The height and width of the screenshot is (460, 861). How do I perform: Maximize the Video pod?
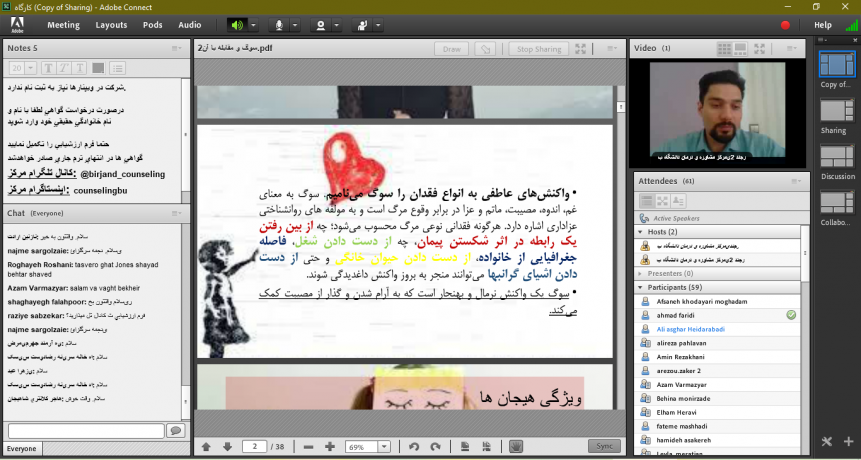[x=759, y=49]
